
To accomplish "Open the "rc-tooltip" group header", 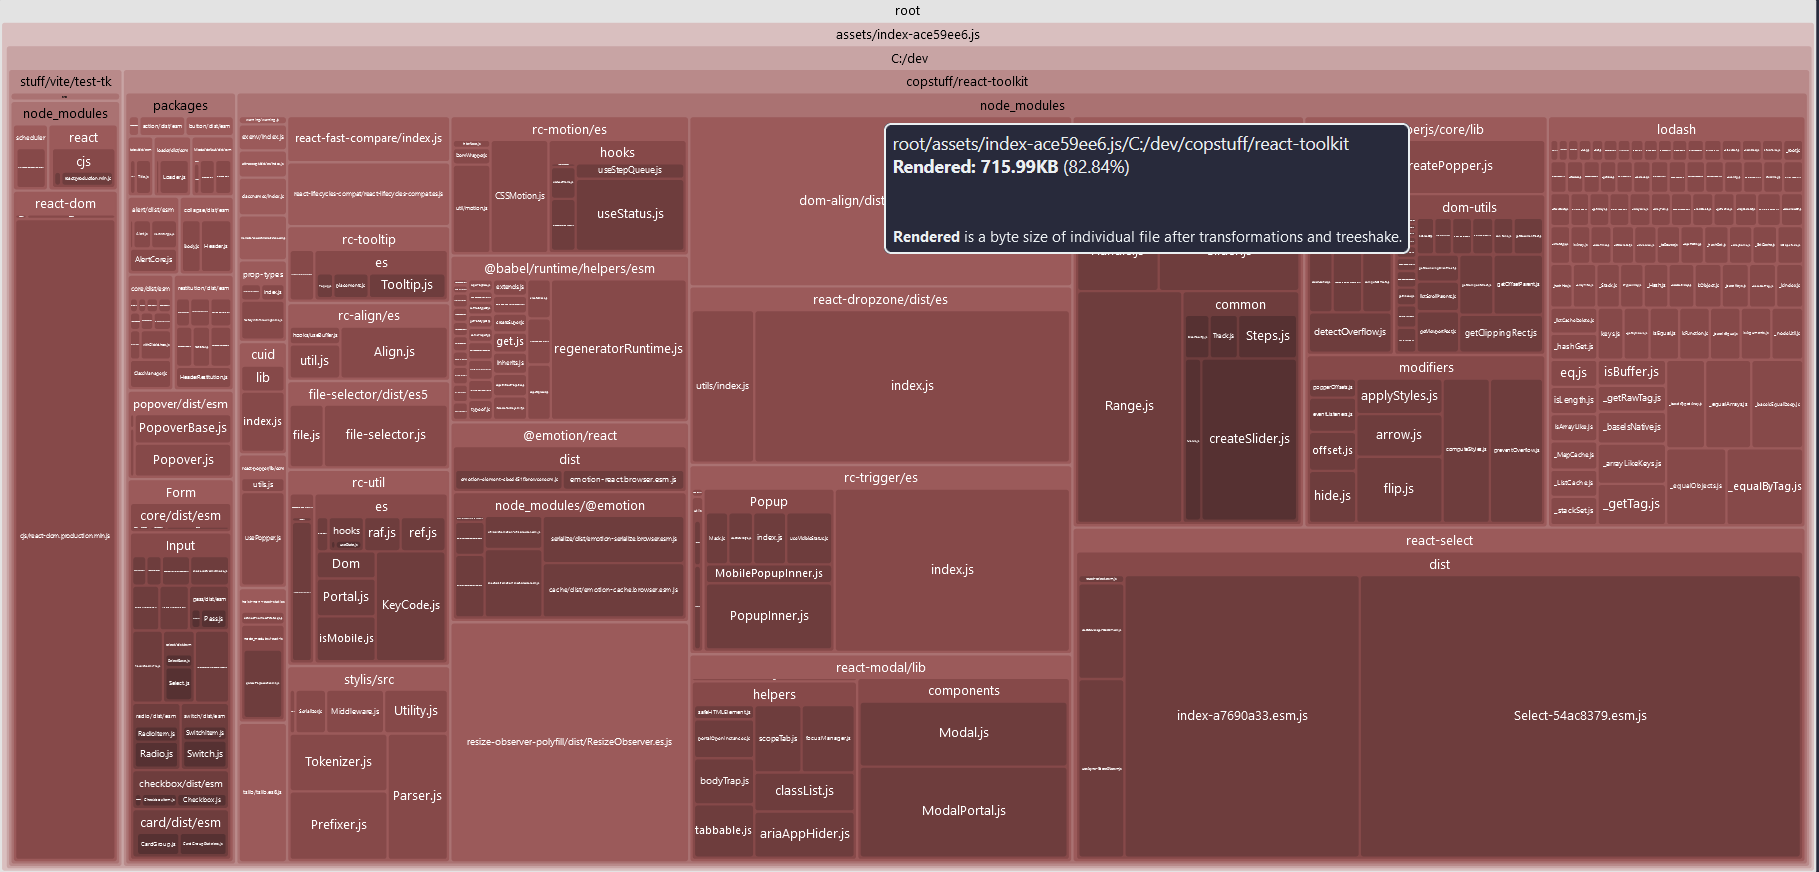I will tap(368, 240).
